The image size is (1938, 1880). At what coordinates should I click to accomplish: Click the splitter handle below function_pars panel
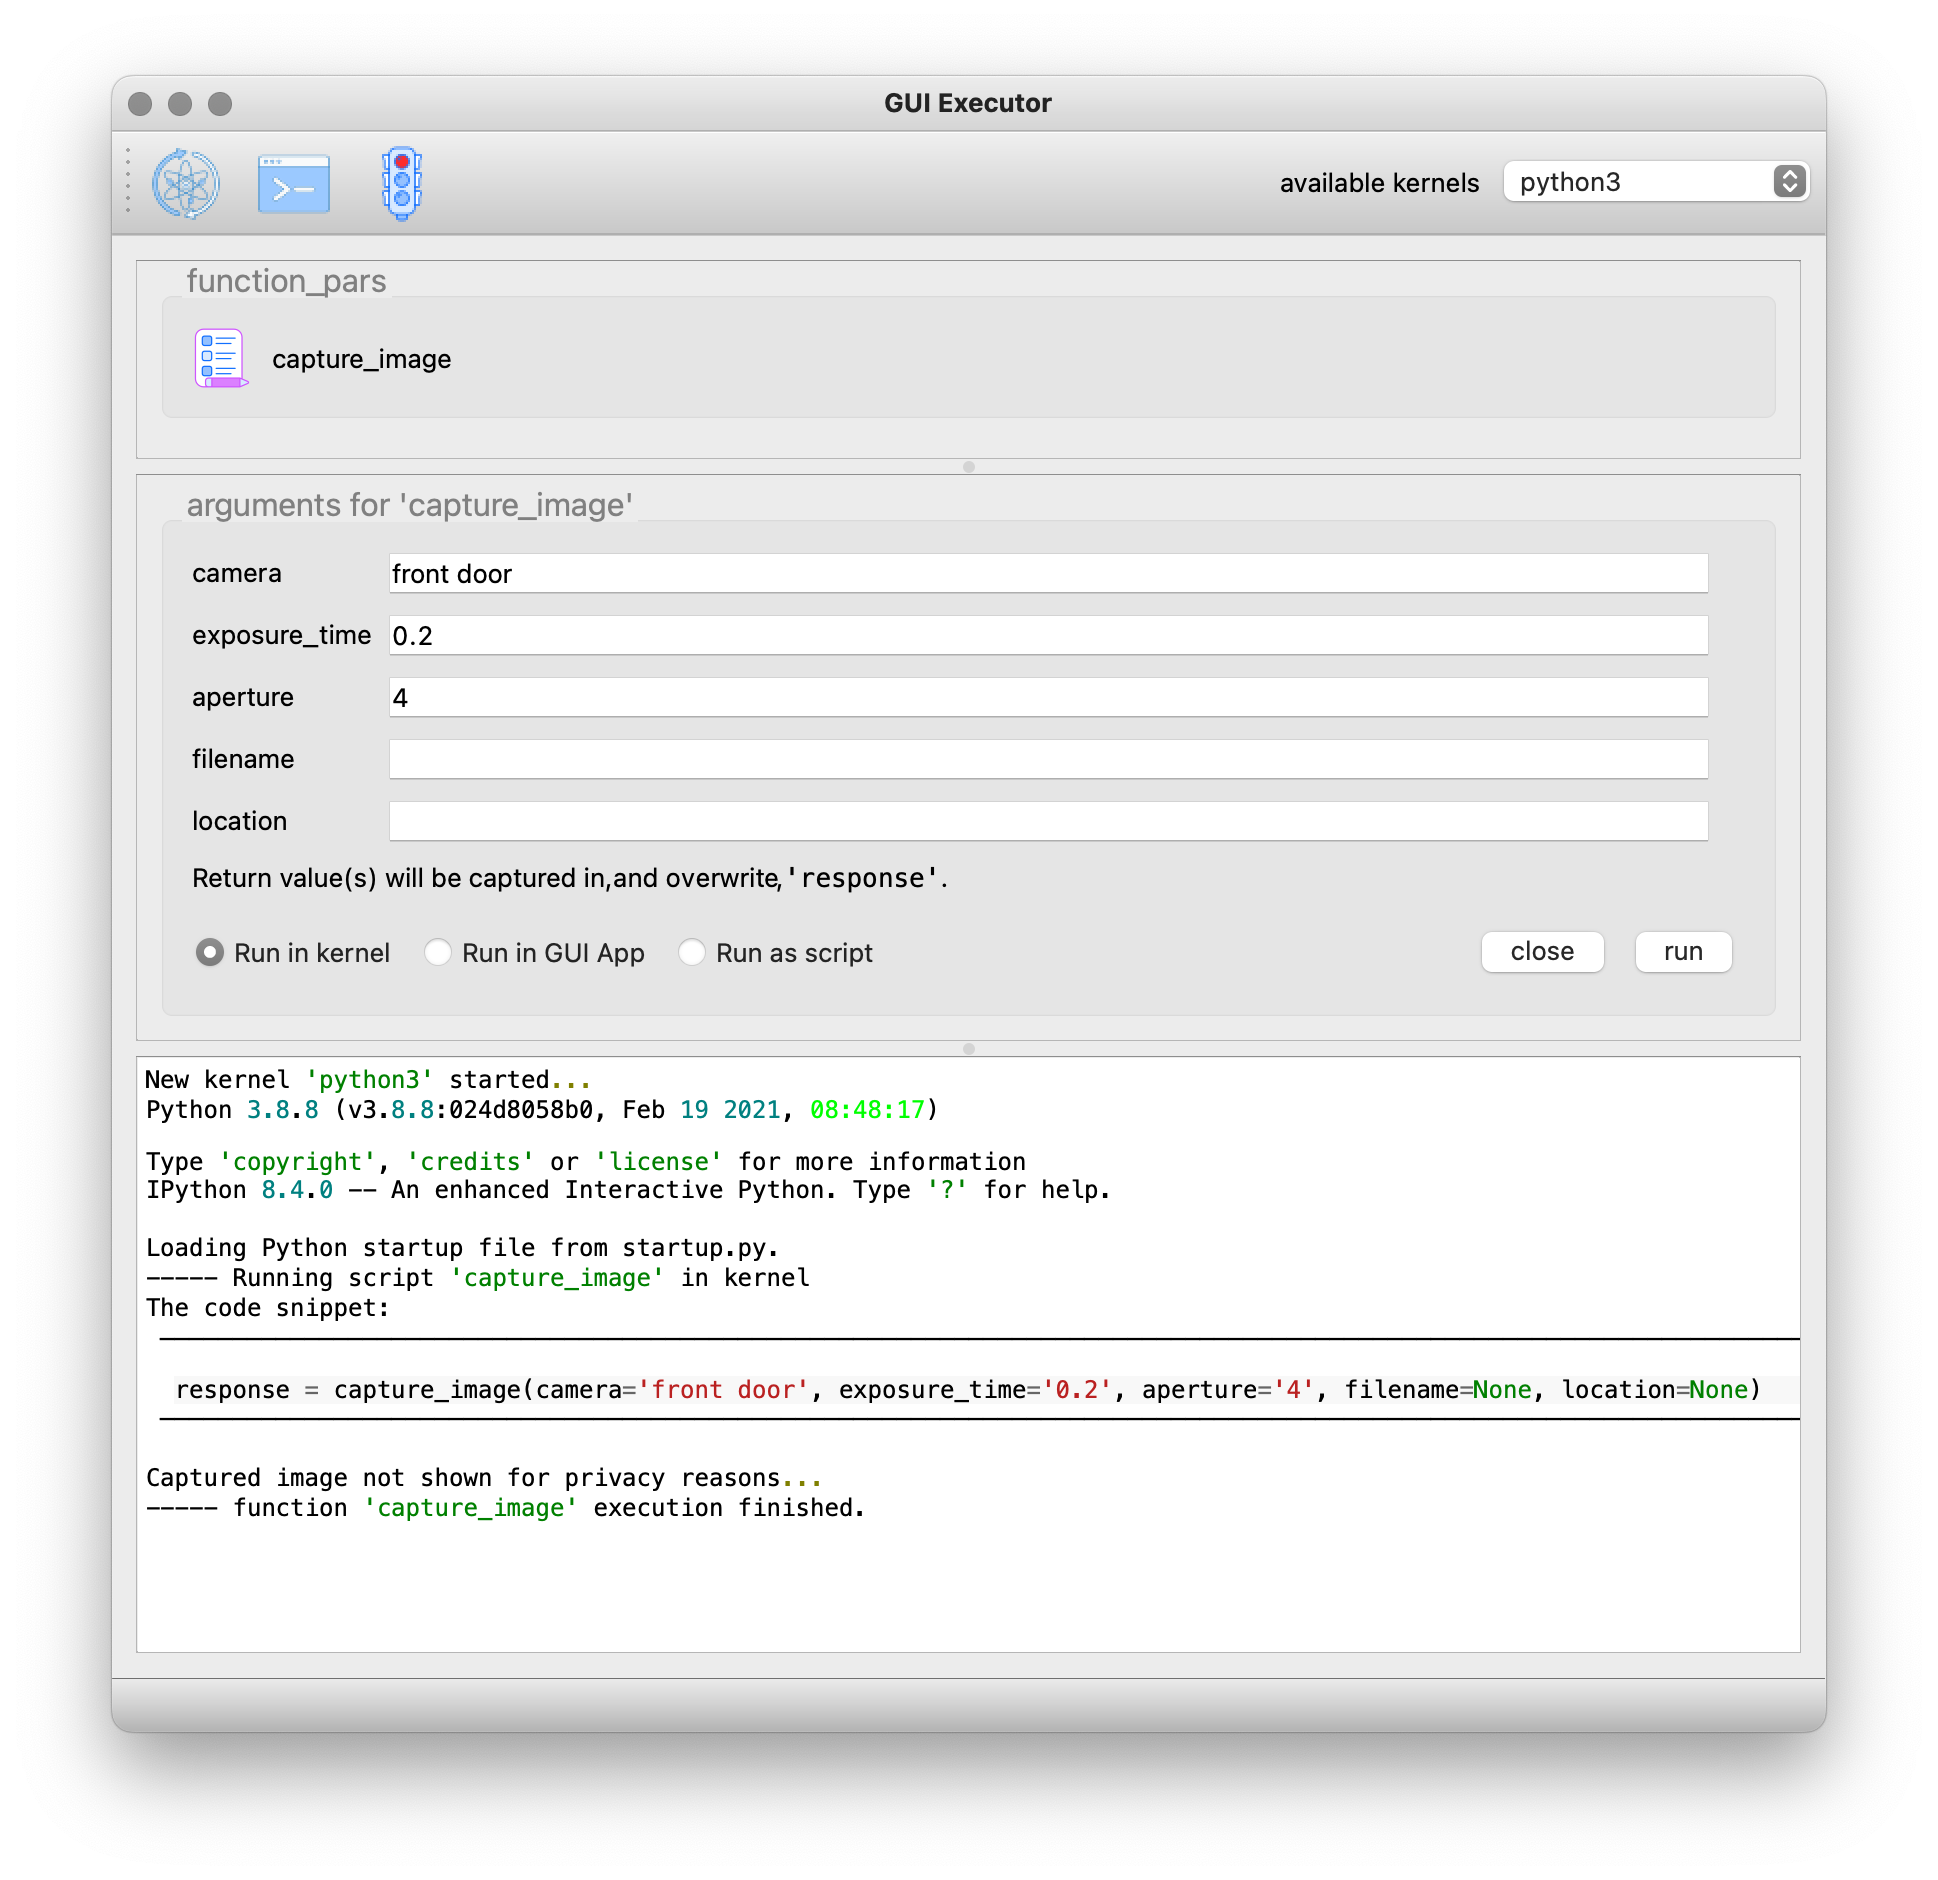(x=968, y=467)
